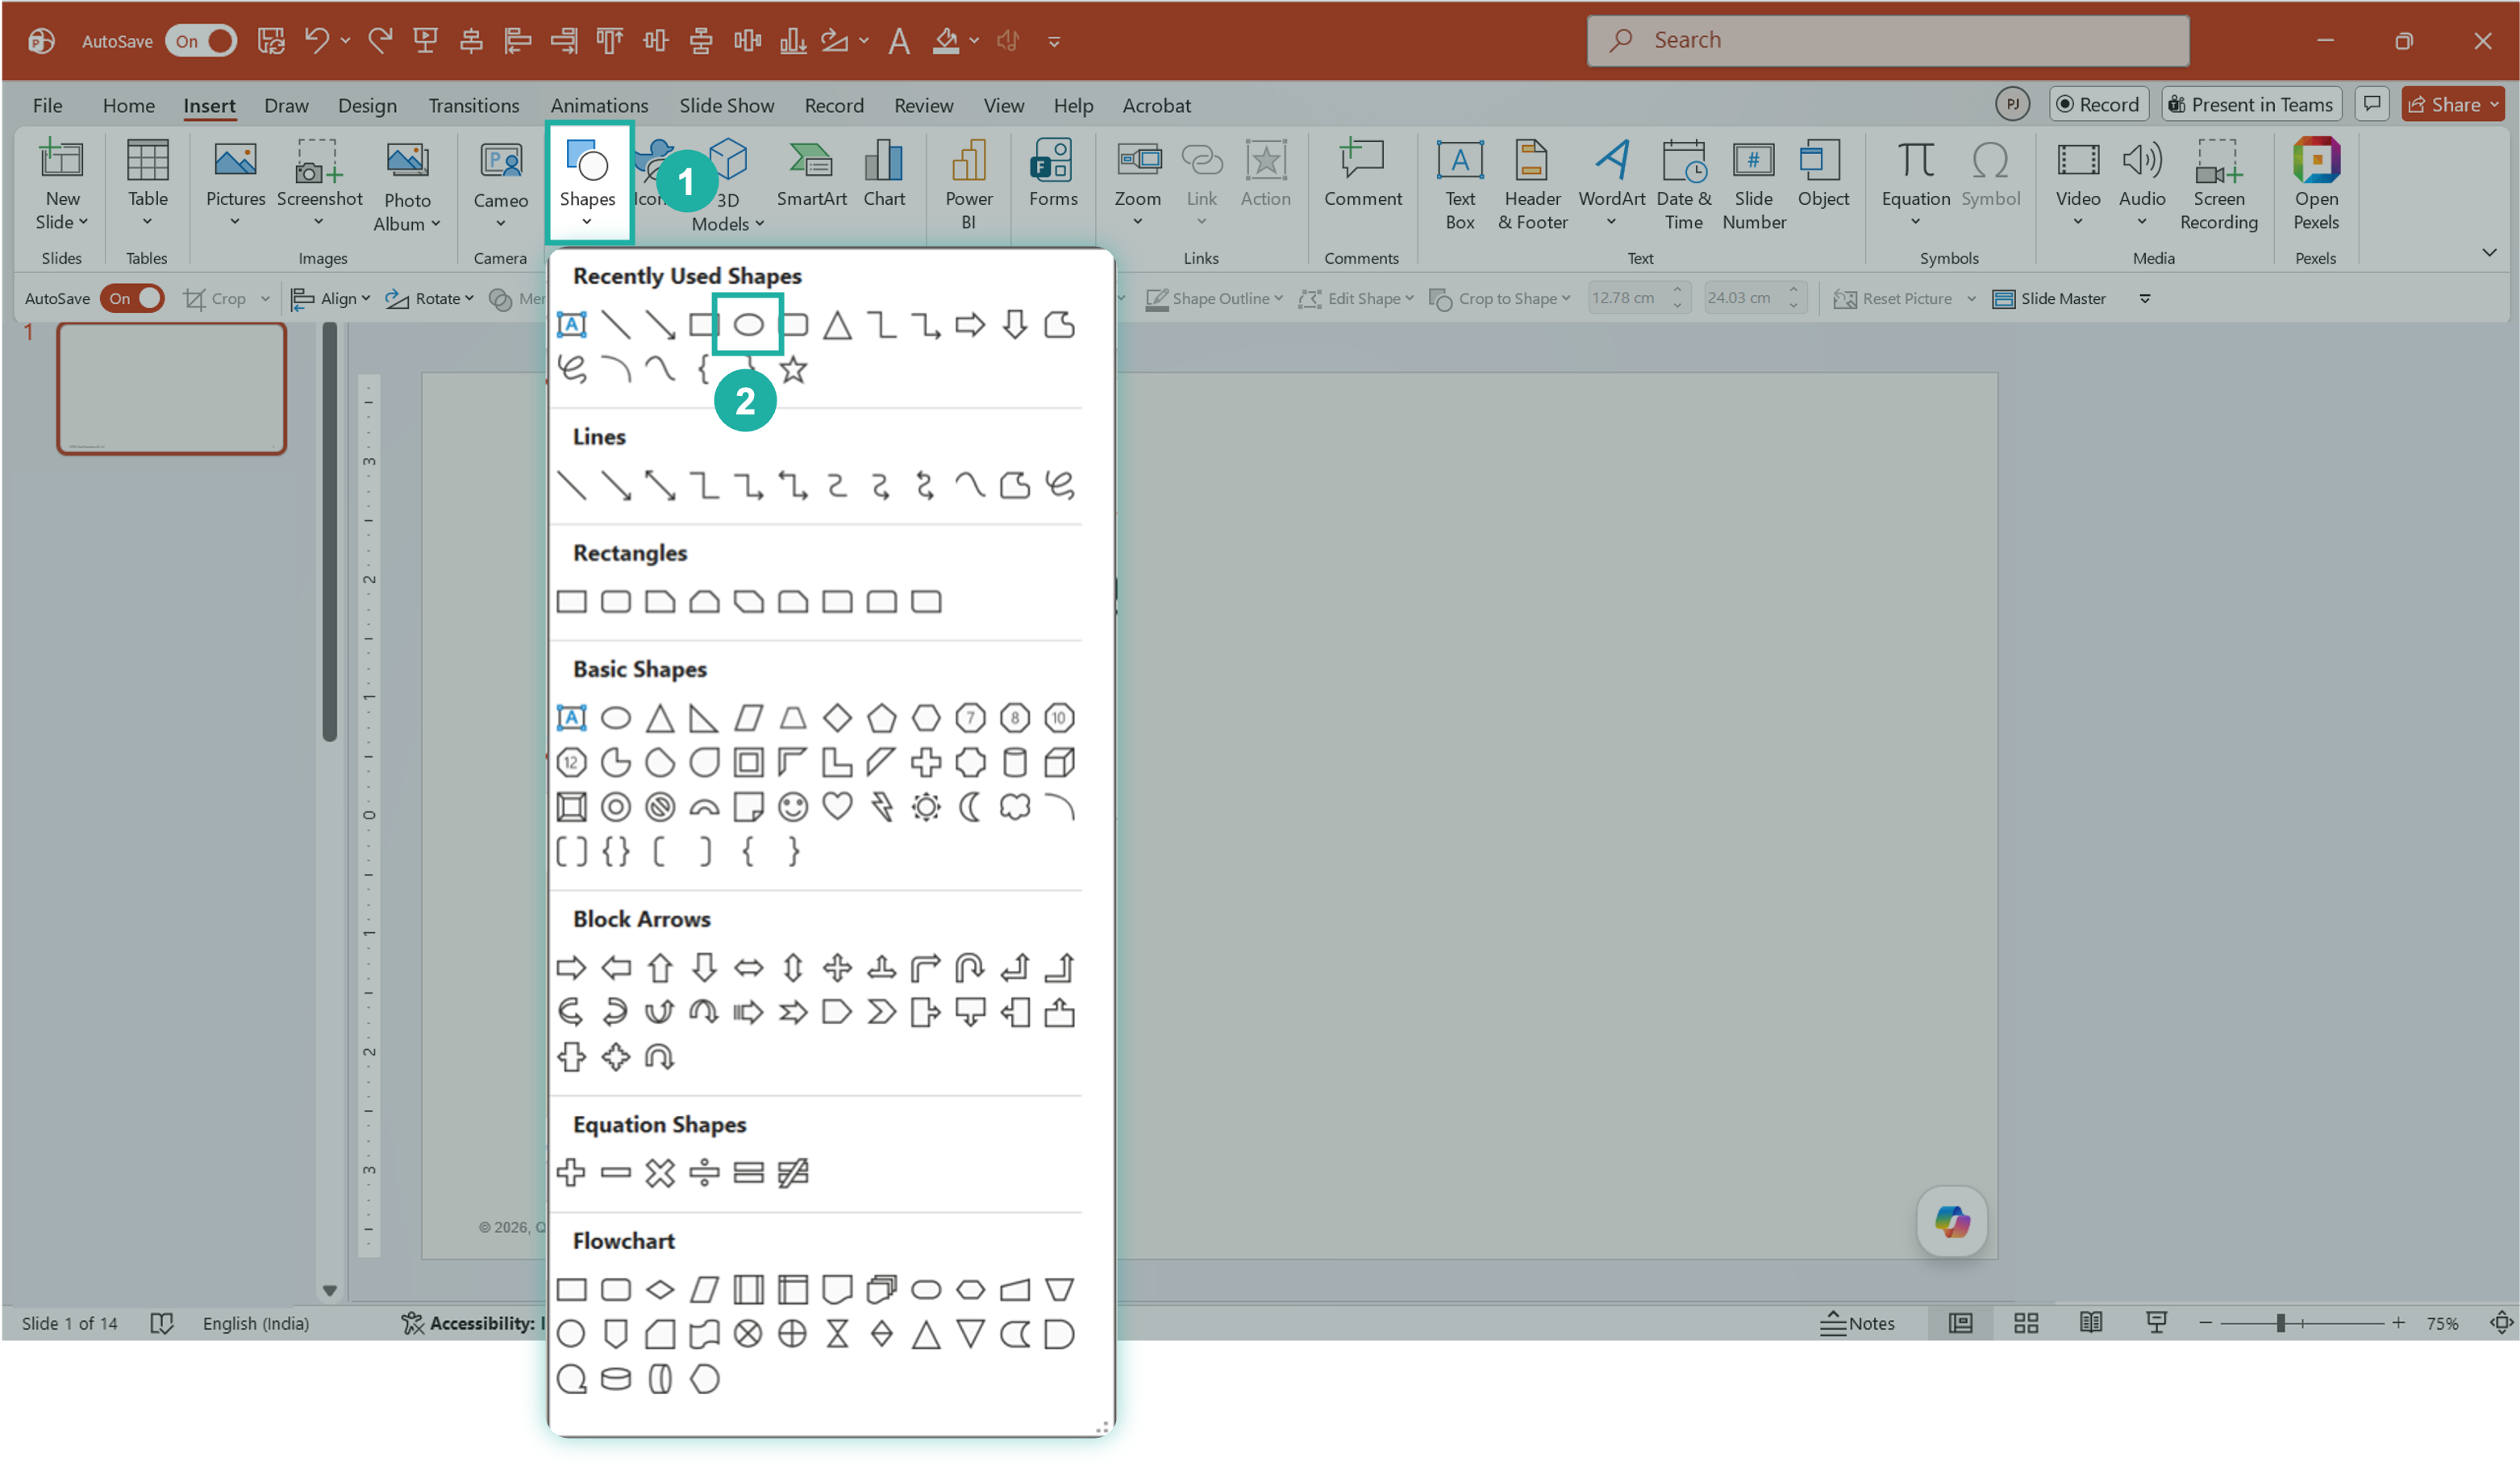Open the File tab
The width and height of the screenshot is (2520, 1474).
pyautogui.click(x=47, y=105)
